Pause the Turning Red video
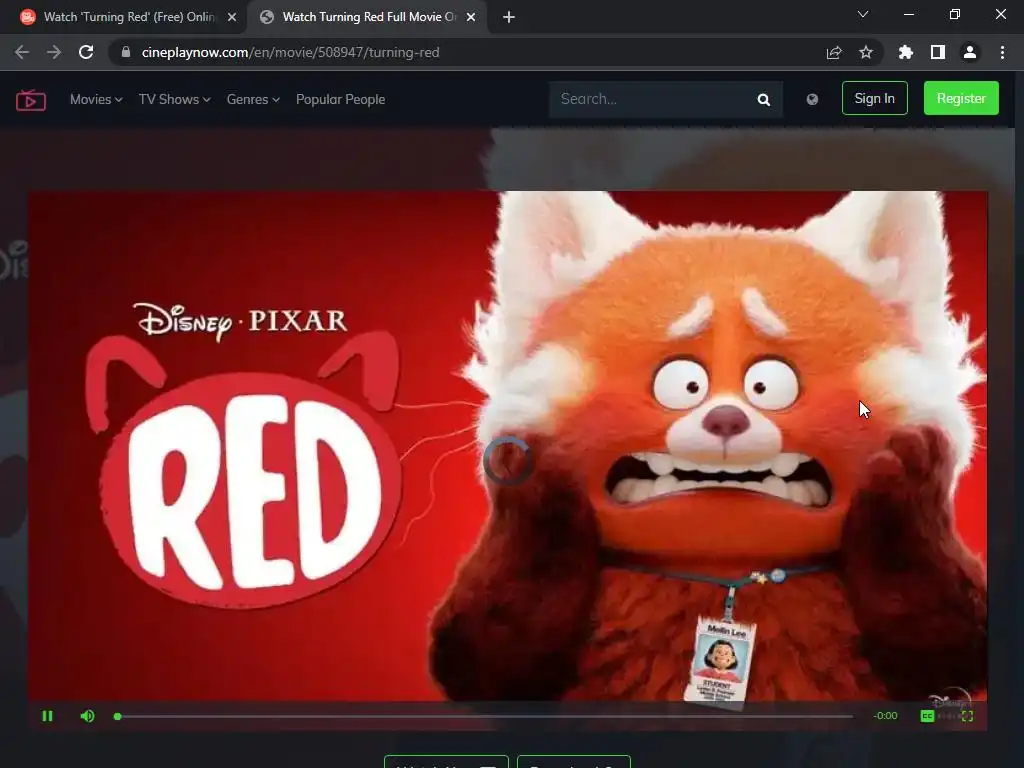This screenshot has width=1024, height=768. (47, 716)
